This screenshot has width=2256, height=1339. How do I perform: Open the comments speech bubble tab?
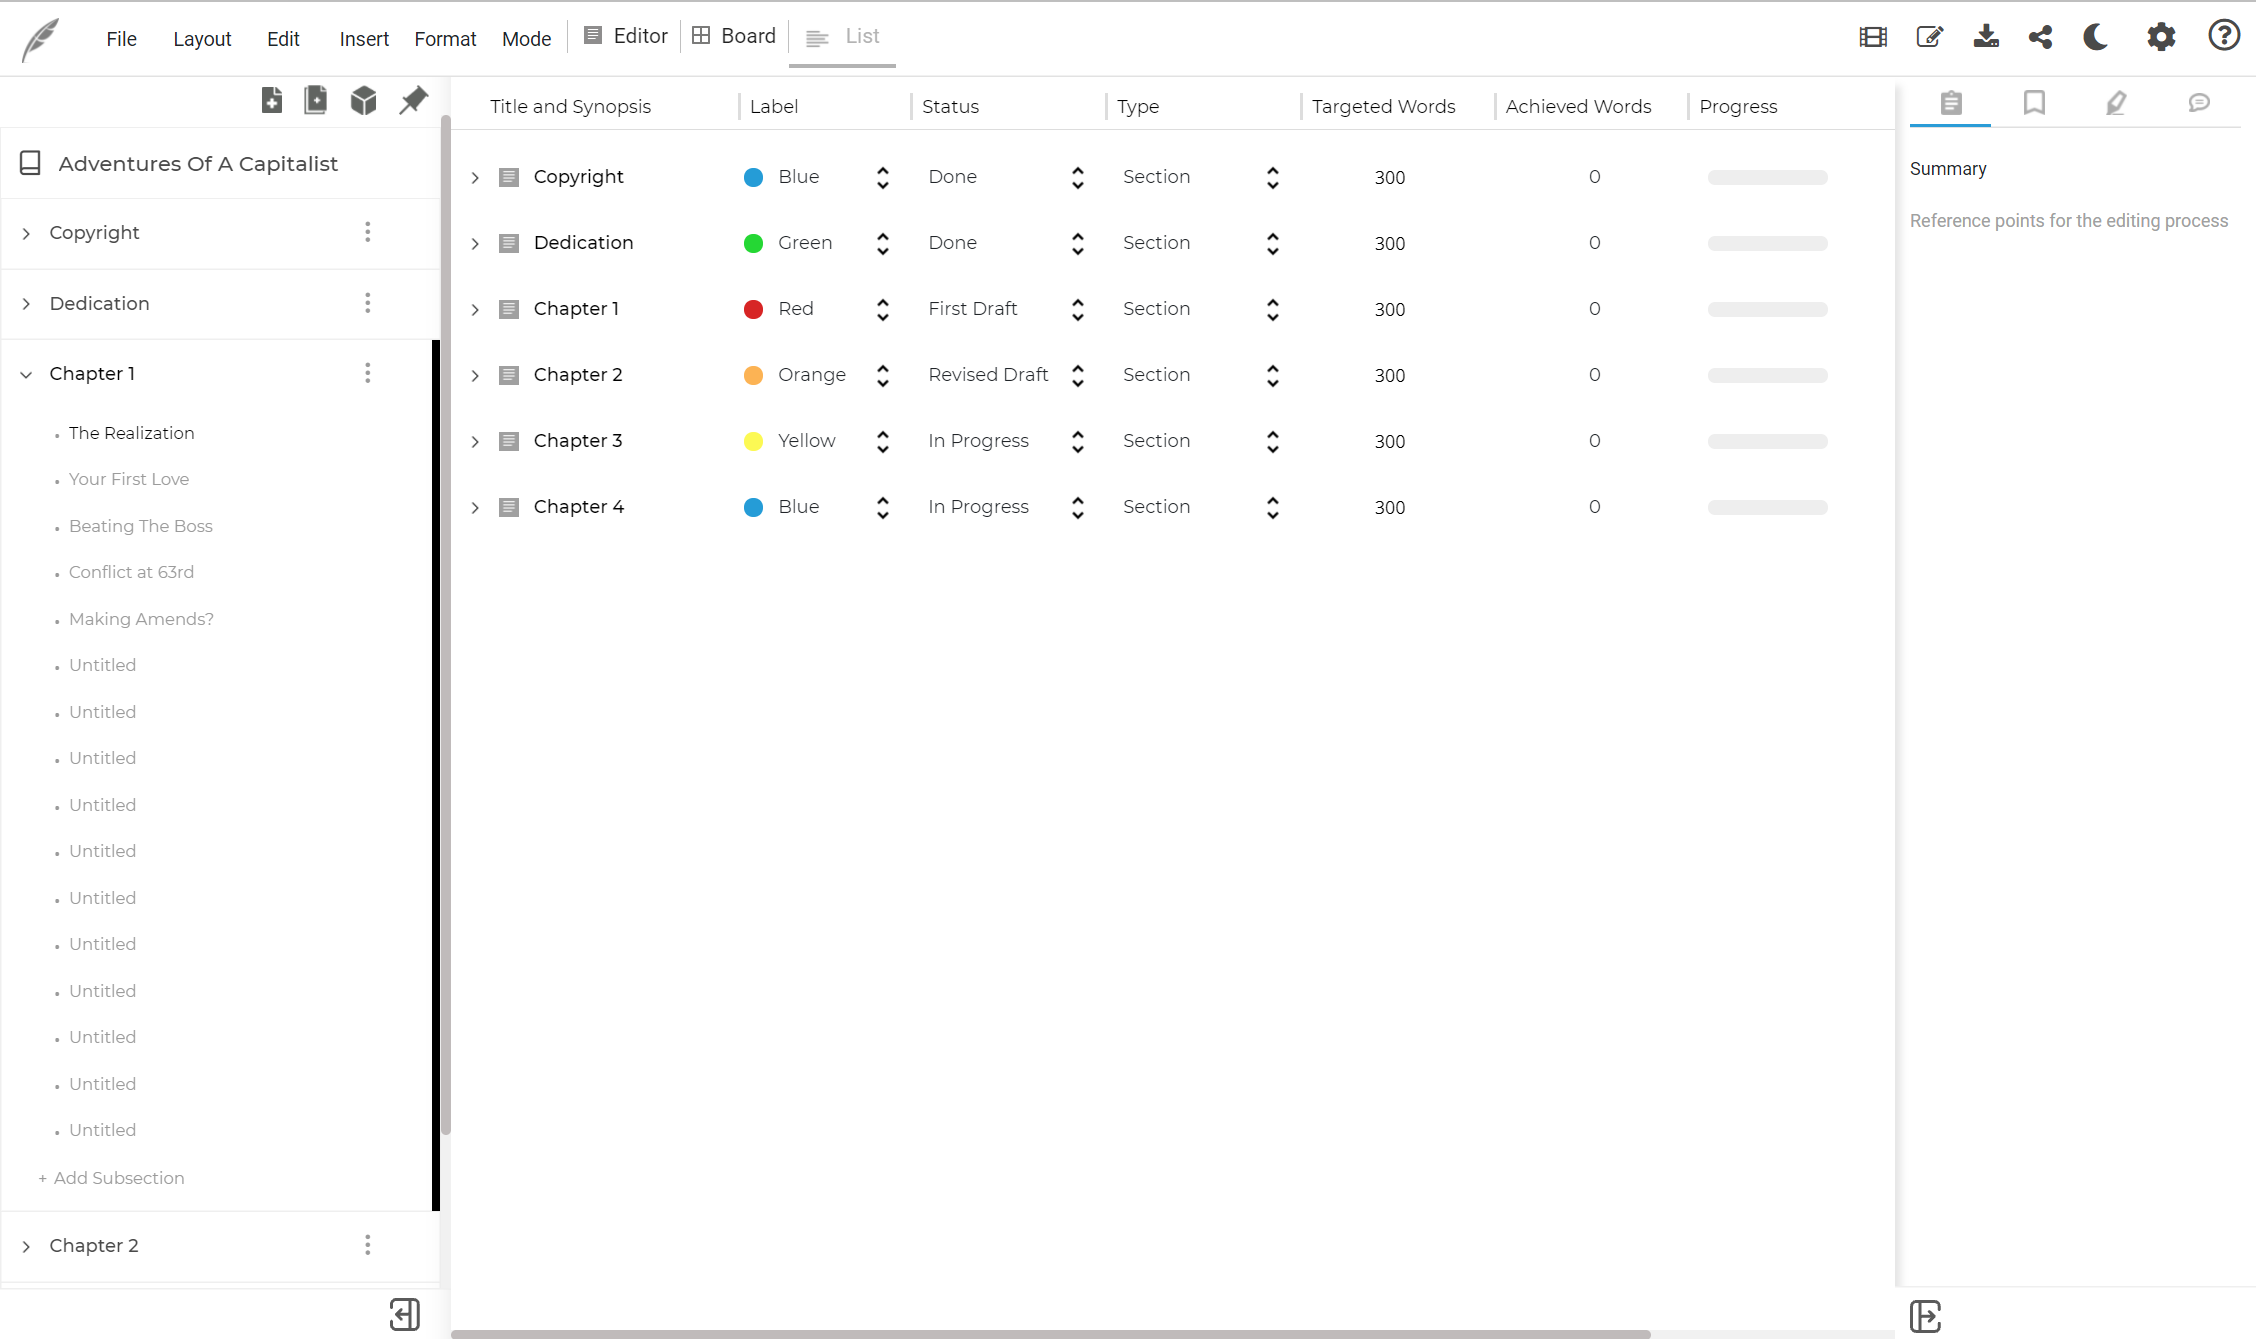coord(2199,103)
